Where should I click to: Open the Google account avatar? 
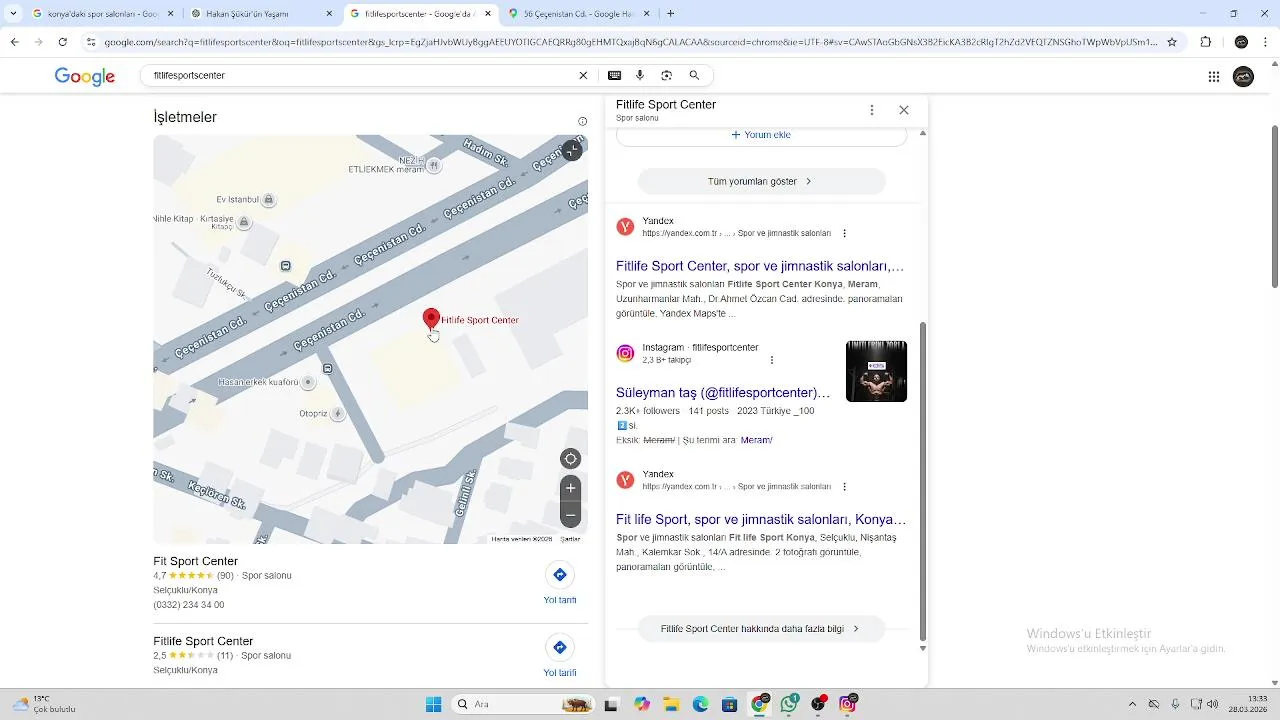point(1243,76)
